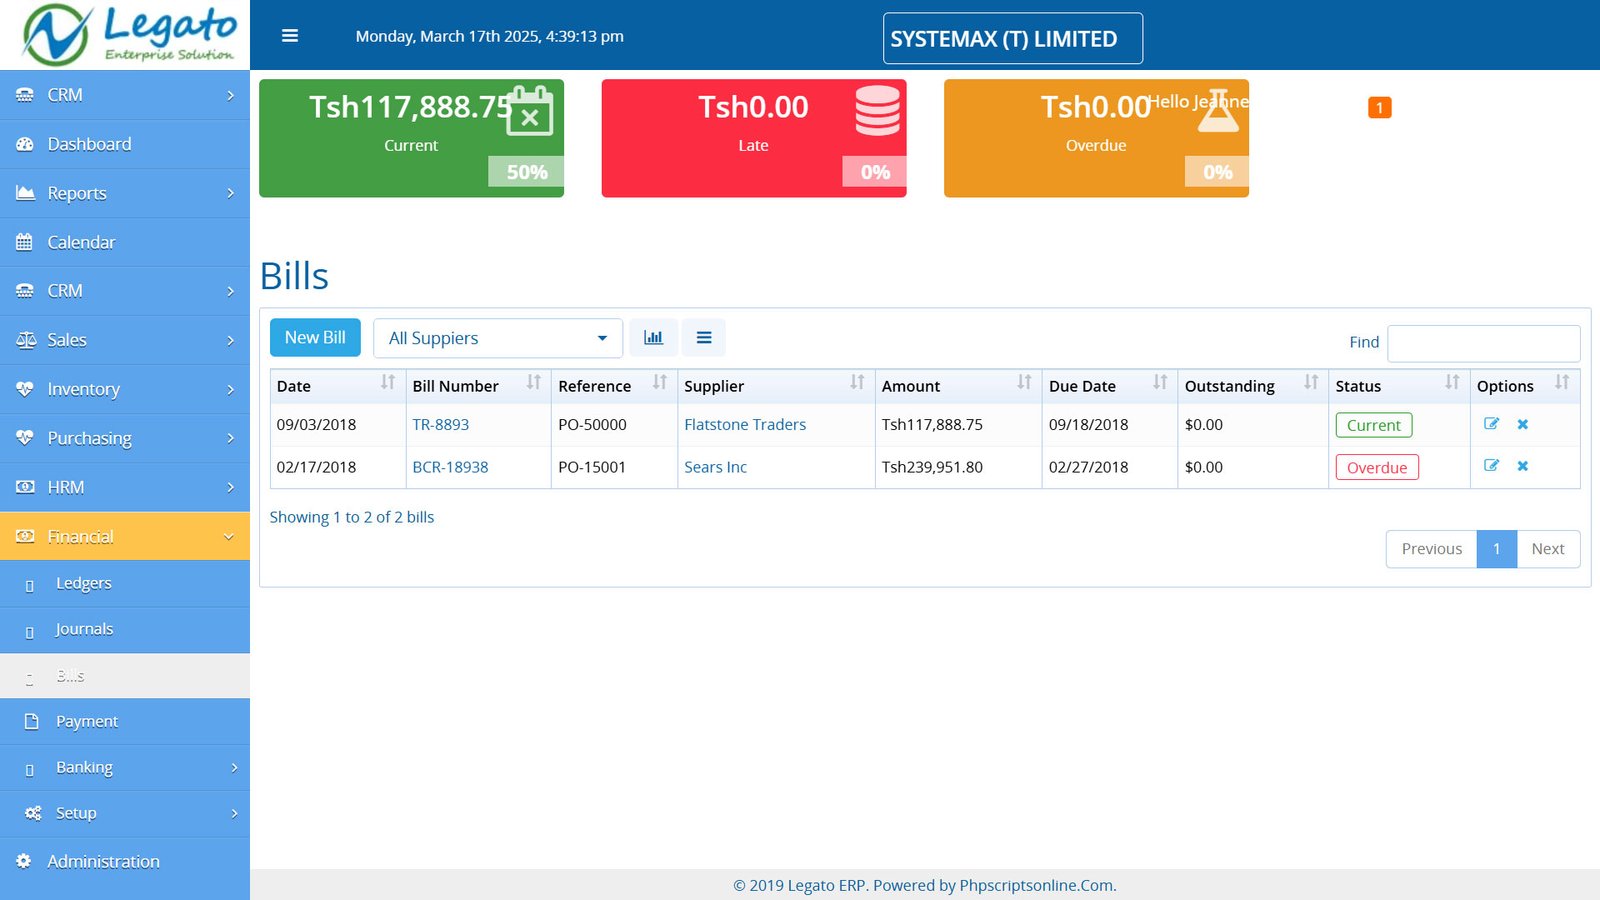This screenshot has height=900, width=1600.
Task: Open Payment under Financial
Action: tap(125, 721)
